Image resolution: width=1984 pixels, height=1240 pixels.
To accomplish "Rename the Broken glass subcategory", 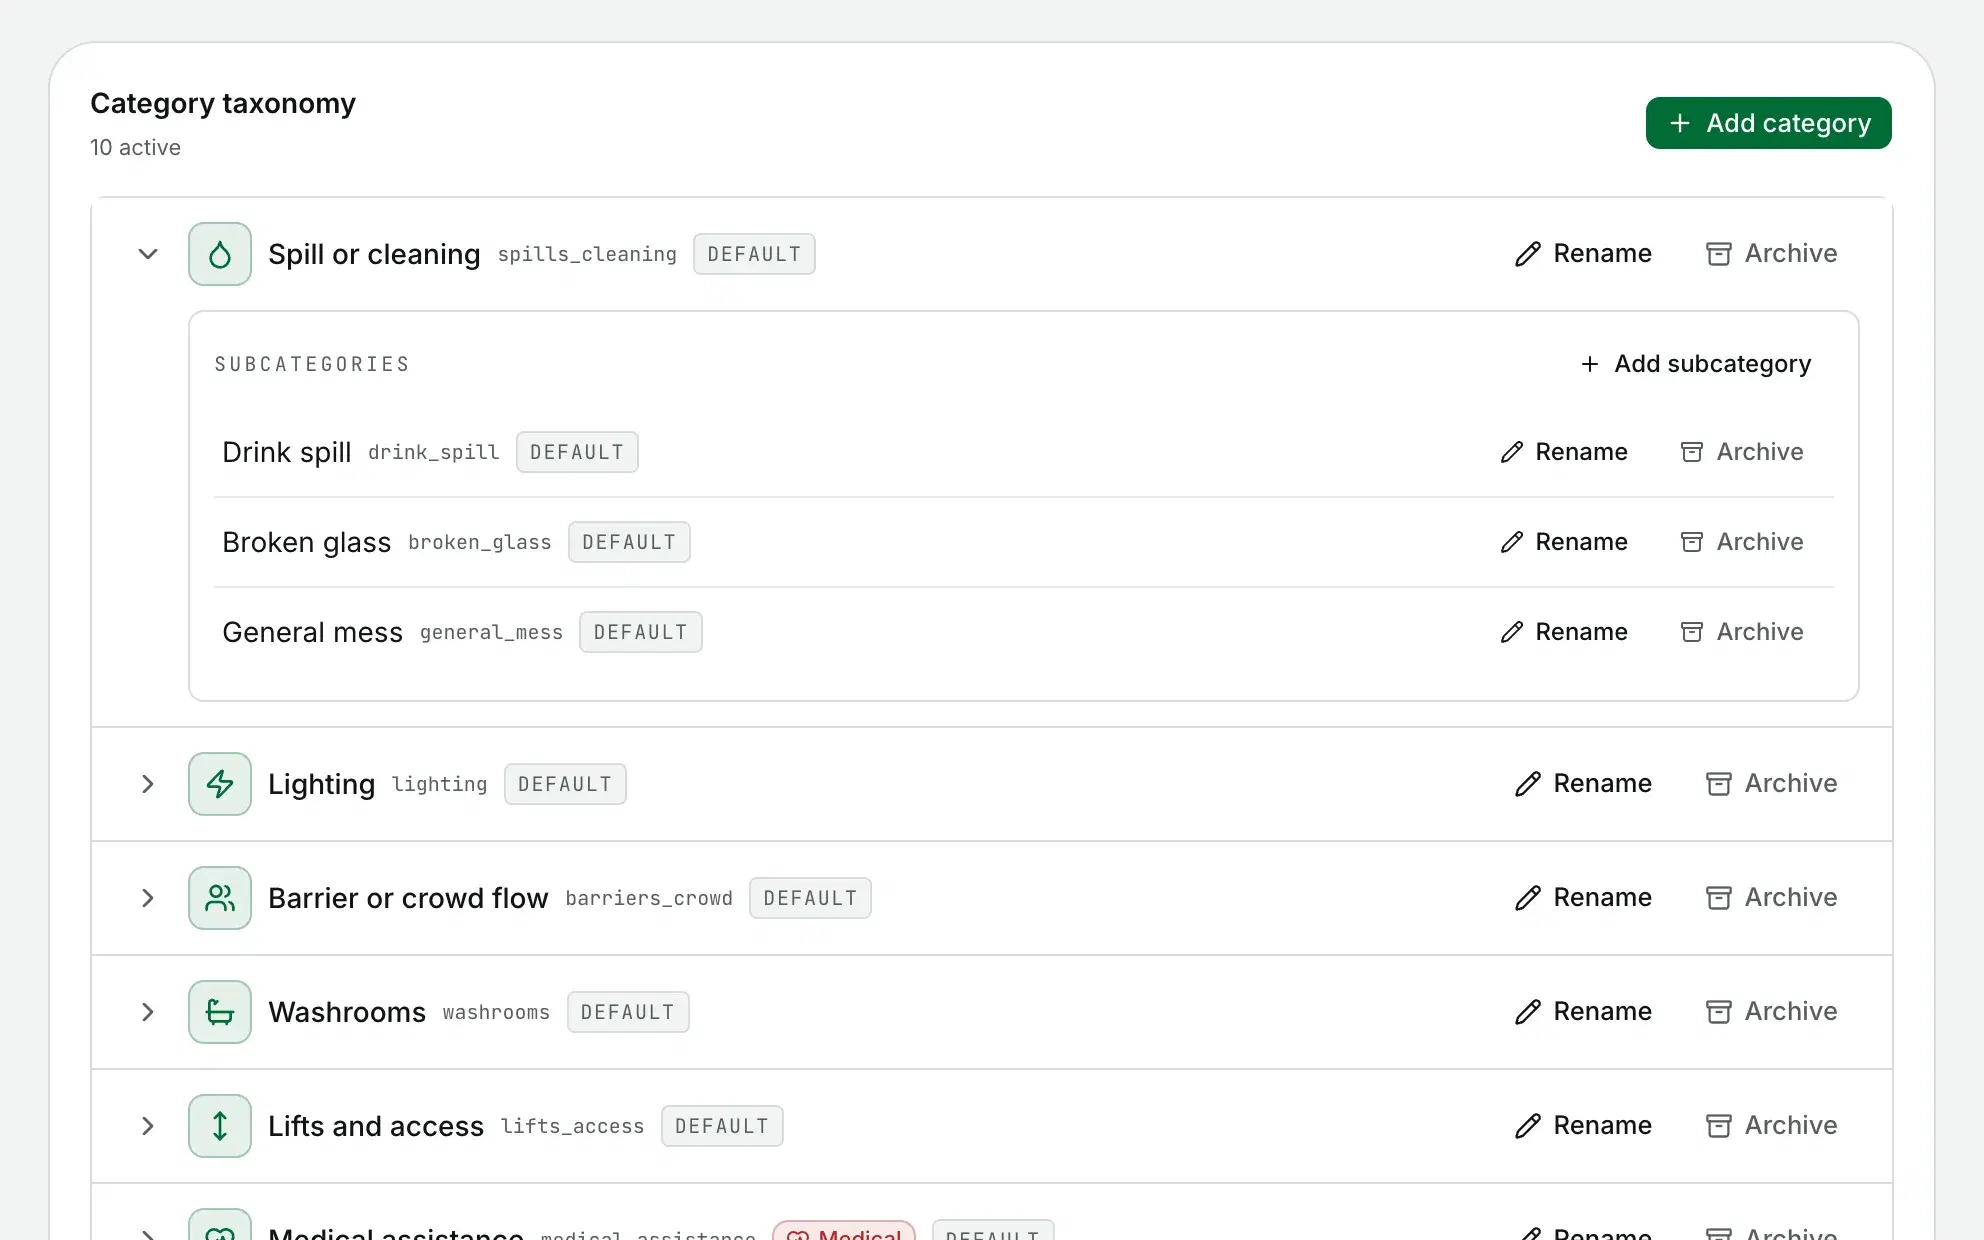I will pos(1564,542).
